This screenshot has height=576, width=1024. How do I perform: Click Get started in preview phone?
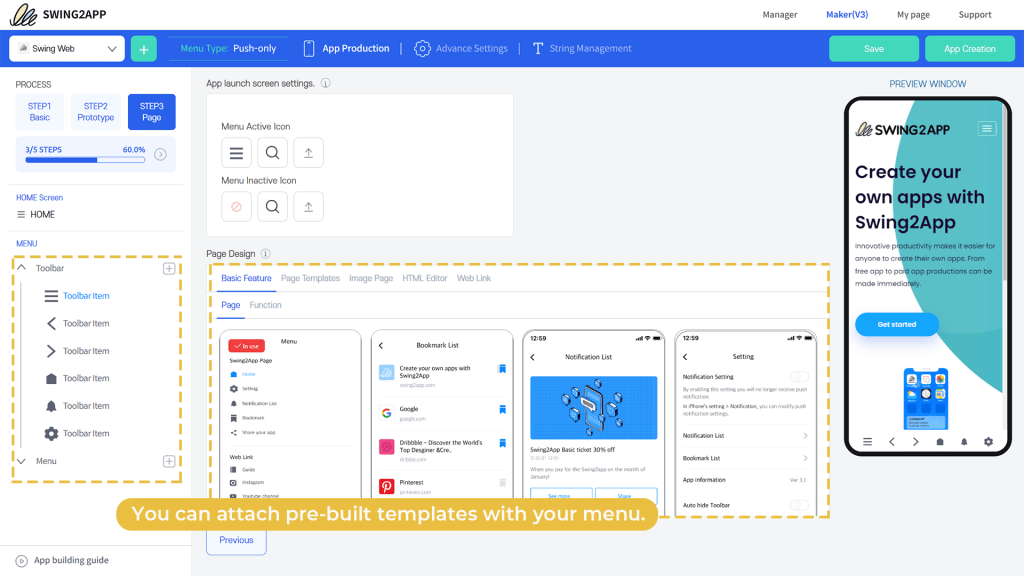(x=897, y=325)
